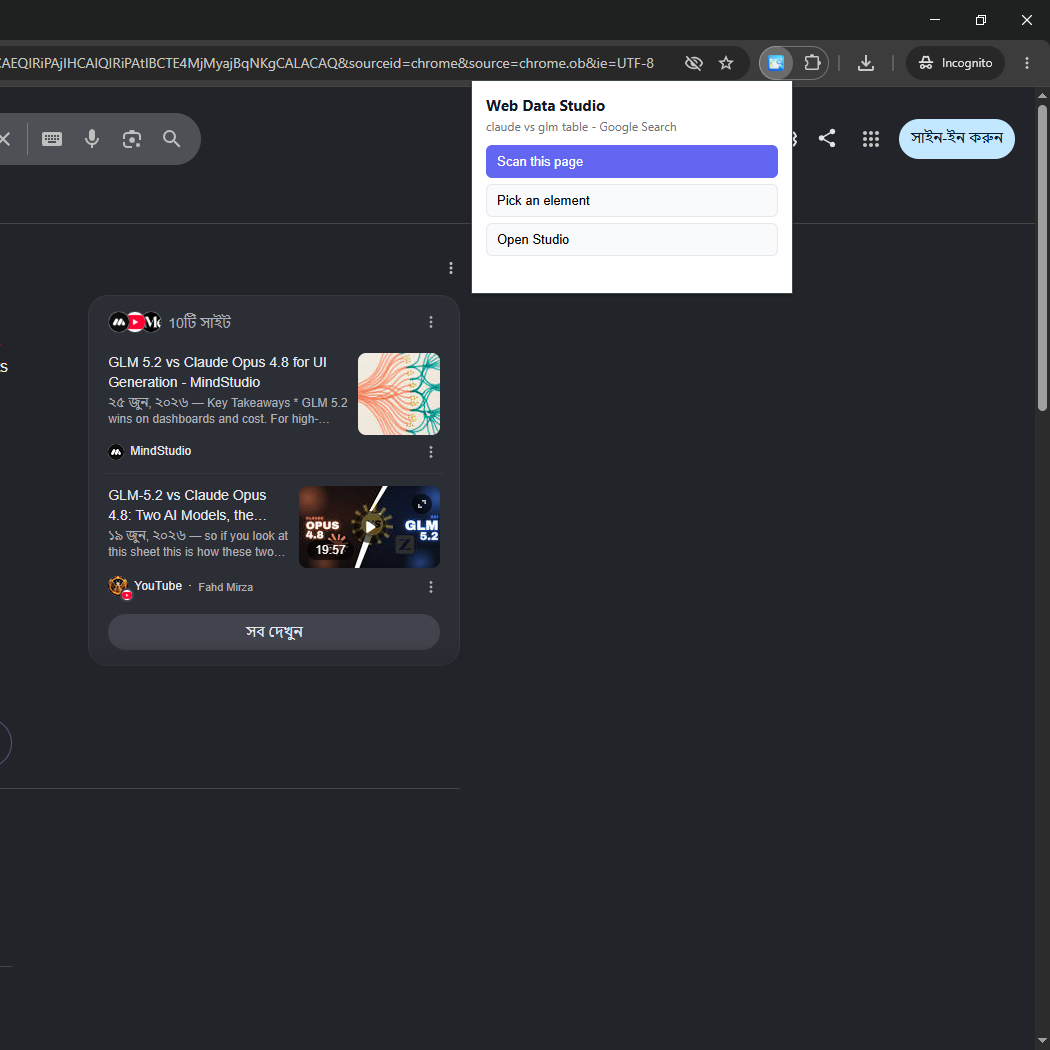Minimize the Chrome window

935,20
